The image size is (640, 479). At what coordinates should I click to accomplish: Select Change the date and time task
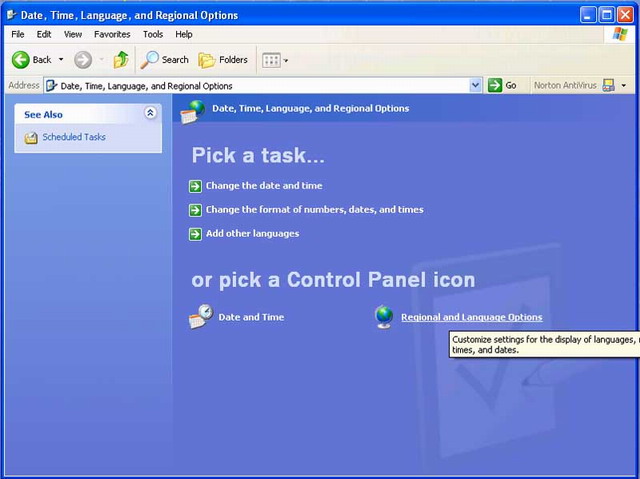(263, 186)
